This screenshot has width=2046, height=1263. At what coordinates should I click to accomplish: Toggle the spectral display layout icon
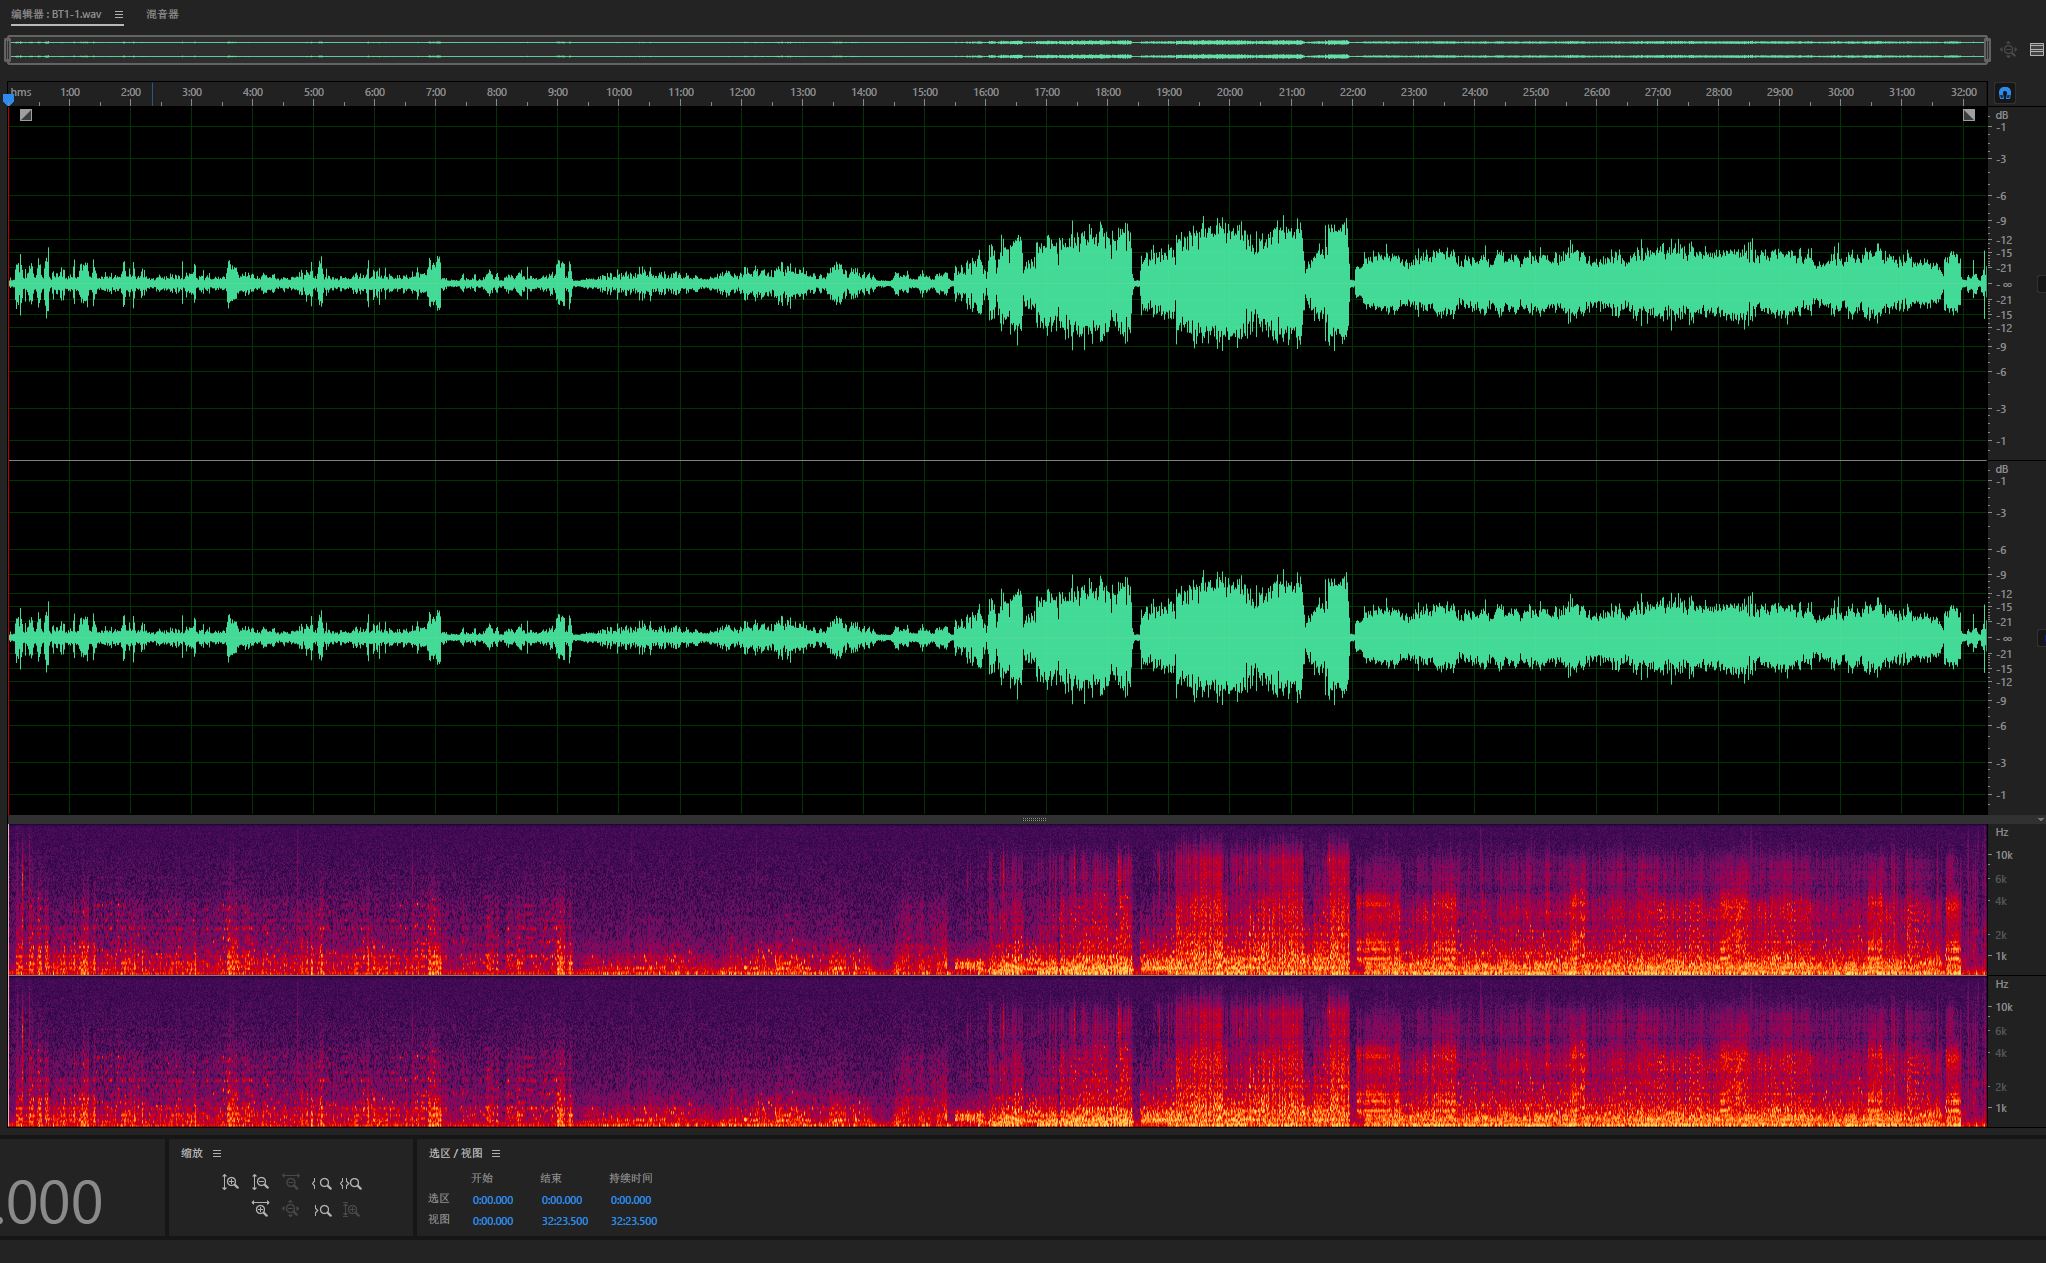pyautogui.click(x=2036, y=49)
